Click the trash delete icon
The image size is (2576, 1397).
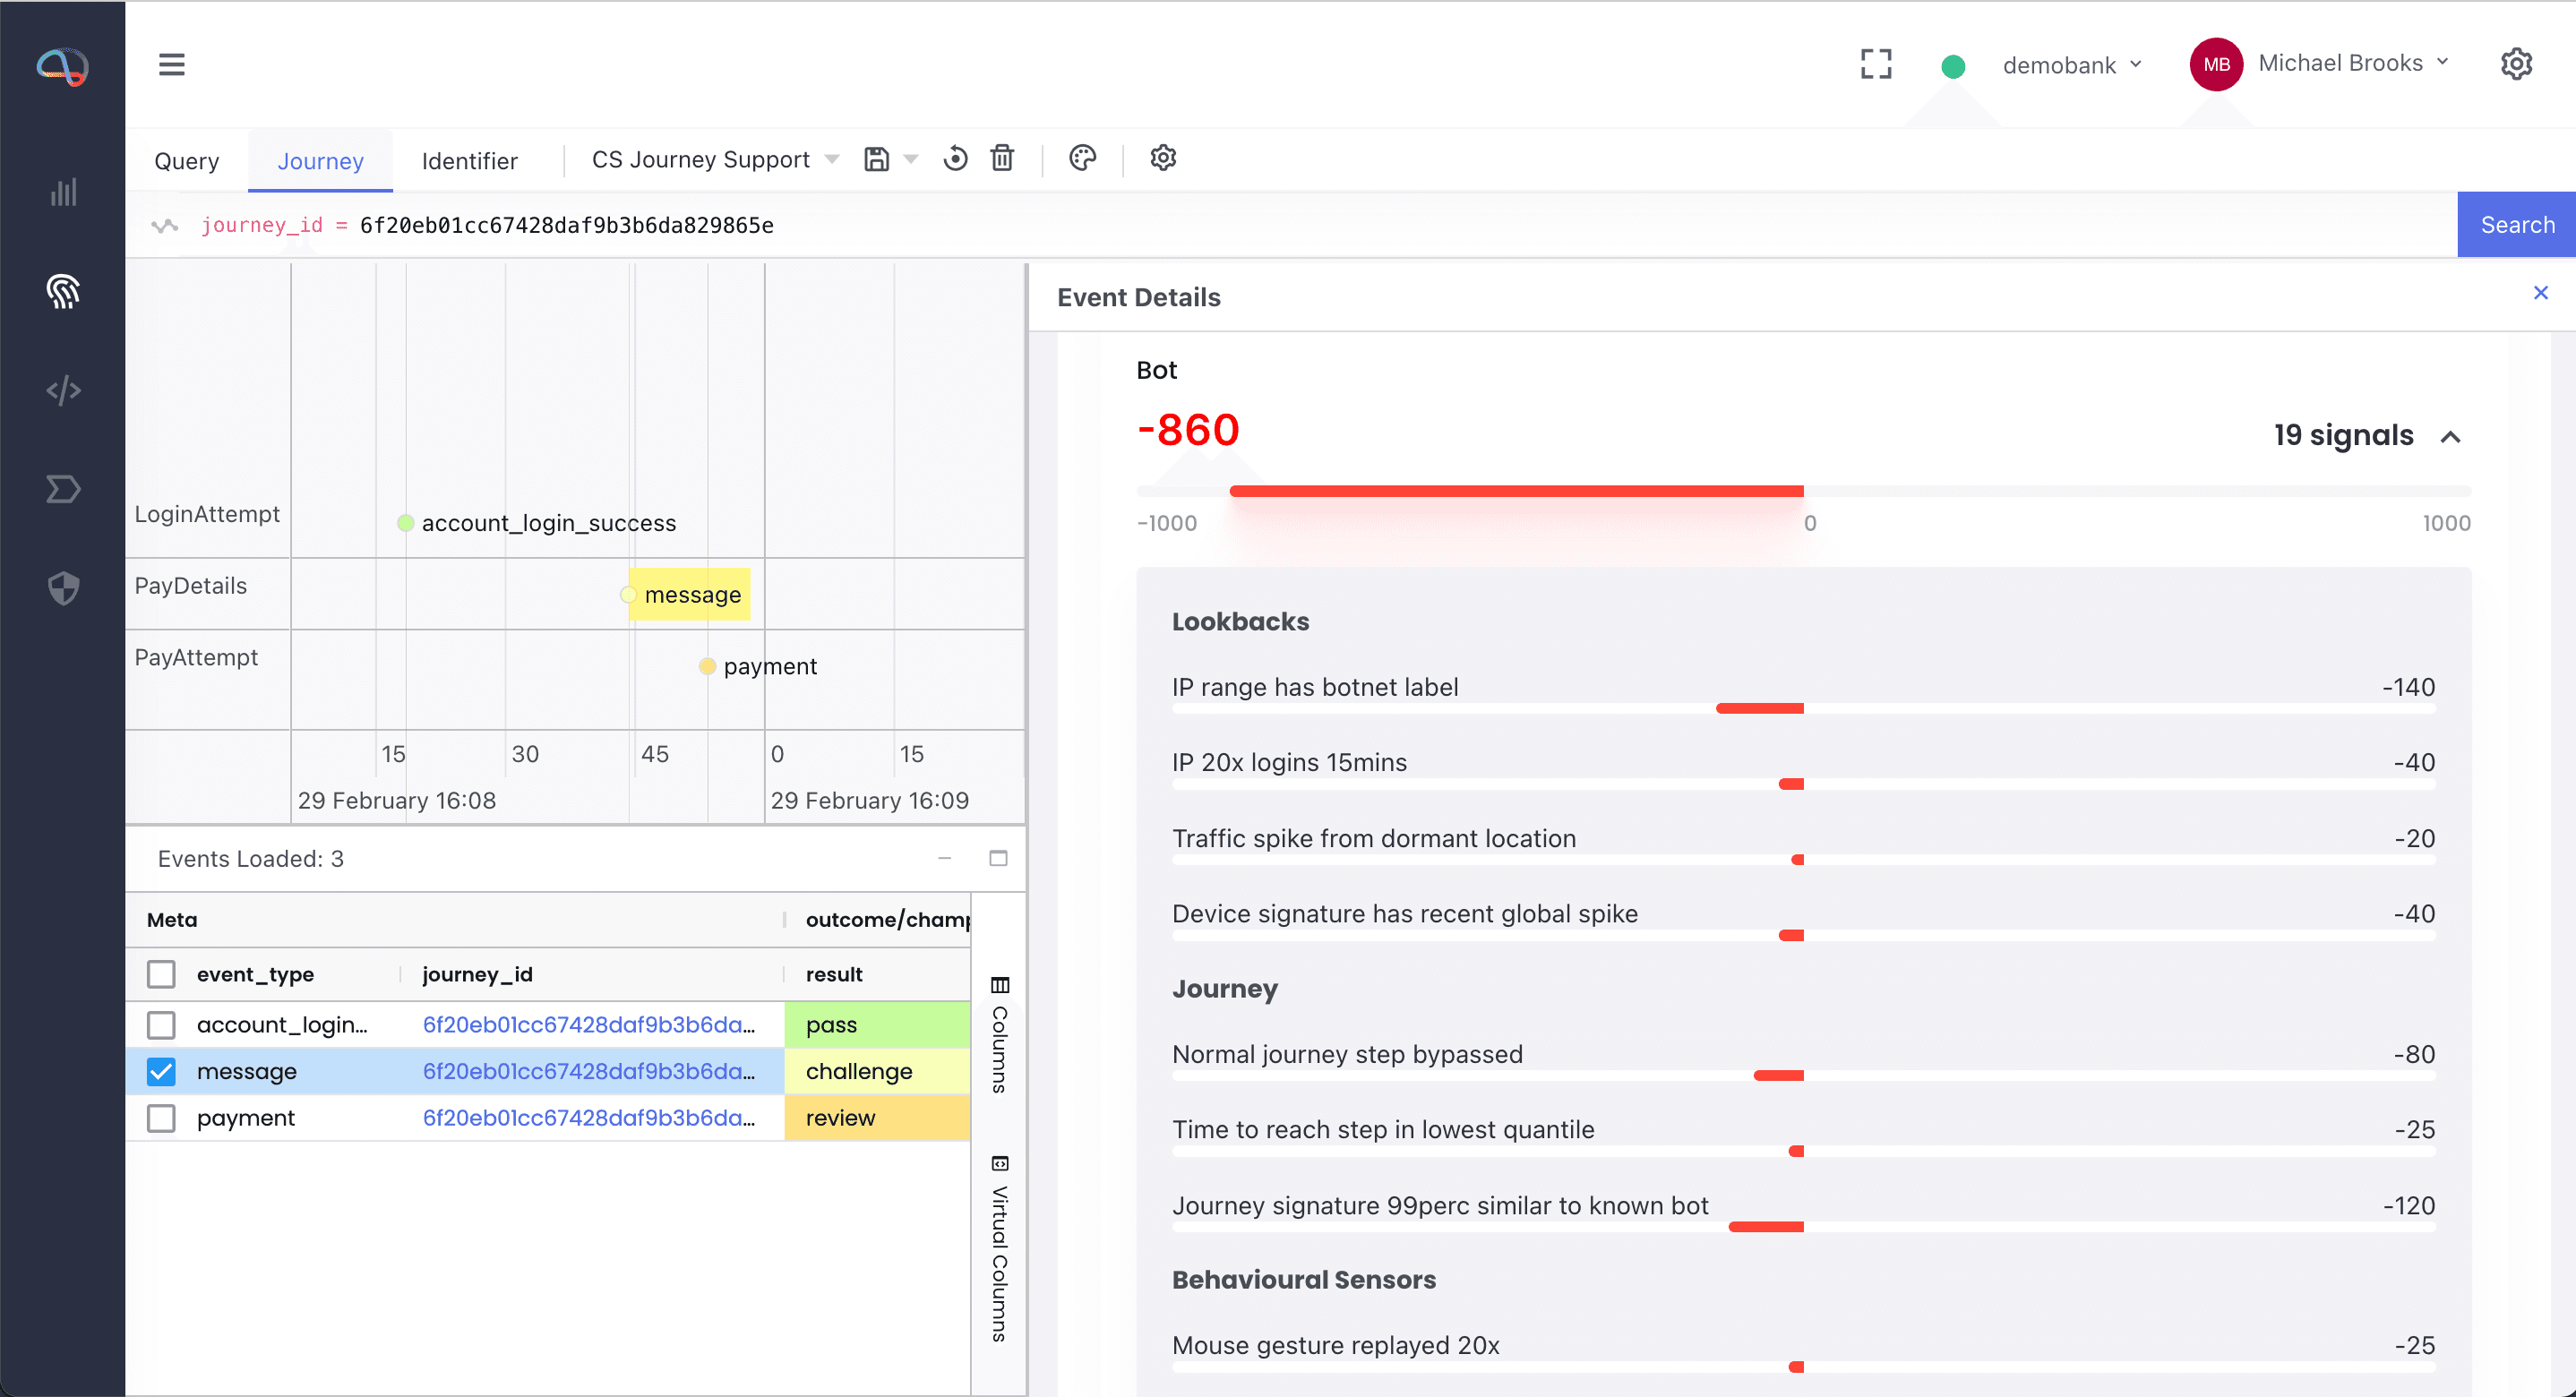click(x=1002, y=159)
